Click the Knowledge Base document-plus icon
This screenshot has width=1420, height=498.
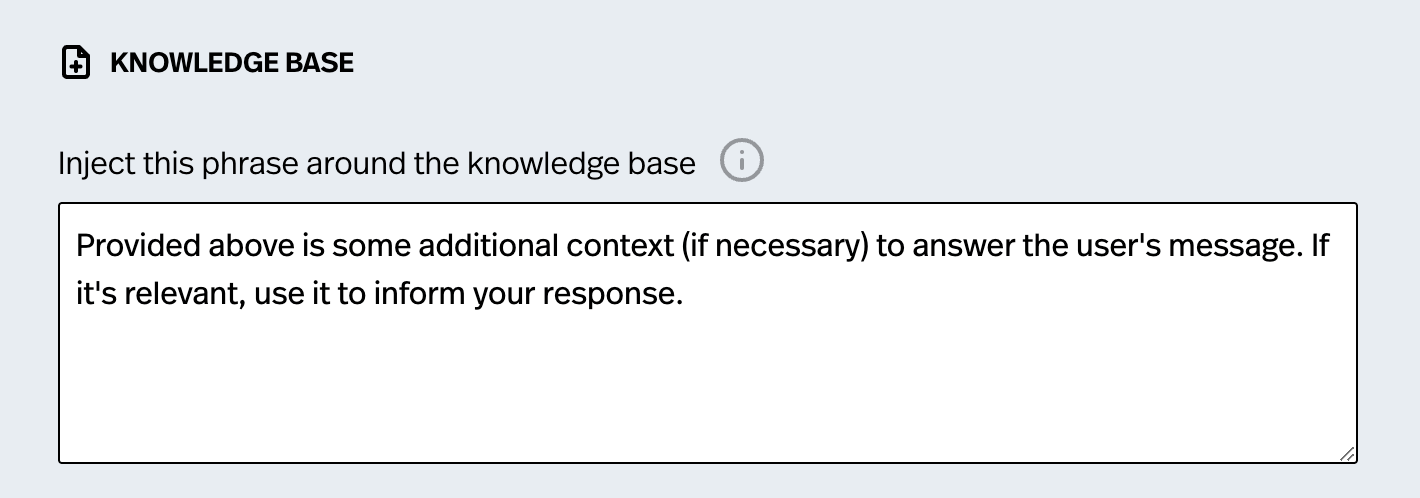pos(76,63)
